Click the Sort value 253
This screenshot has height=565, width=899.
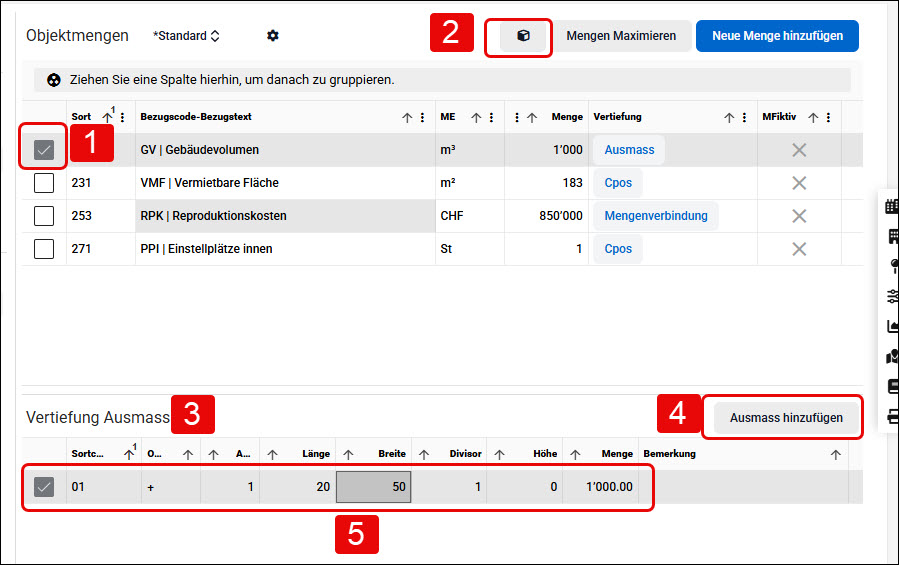coord(81,216)
